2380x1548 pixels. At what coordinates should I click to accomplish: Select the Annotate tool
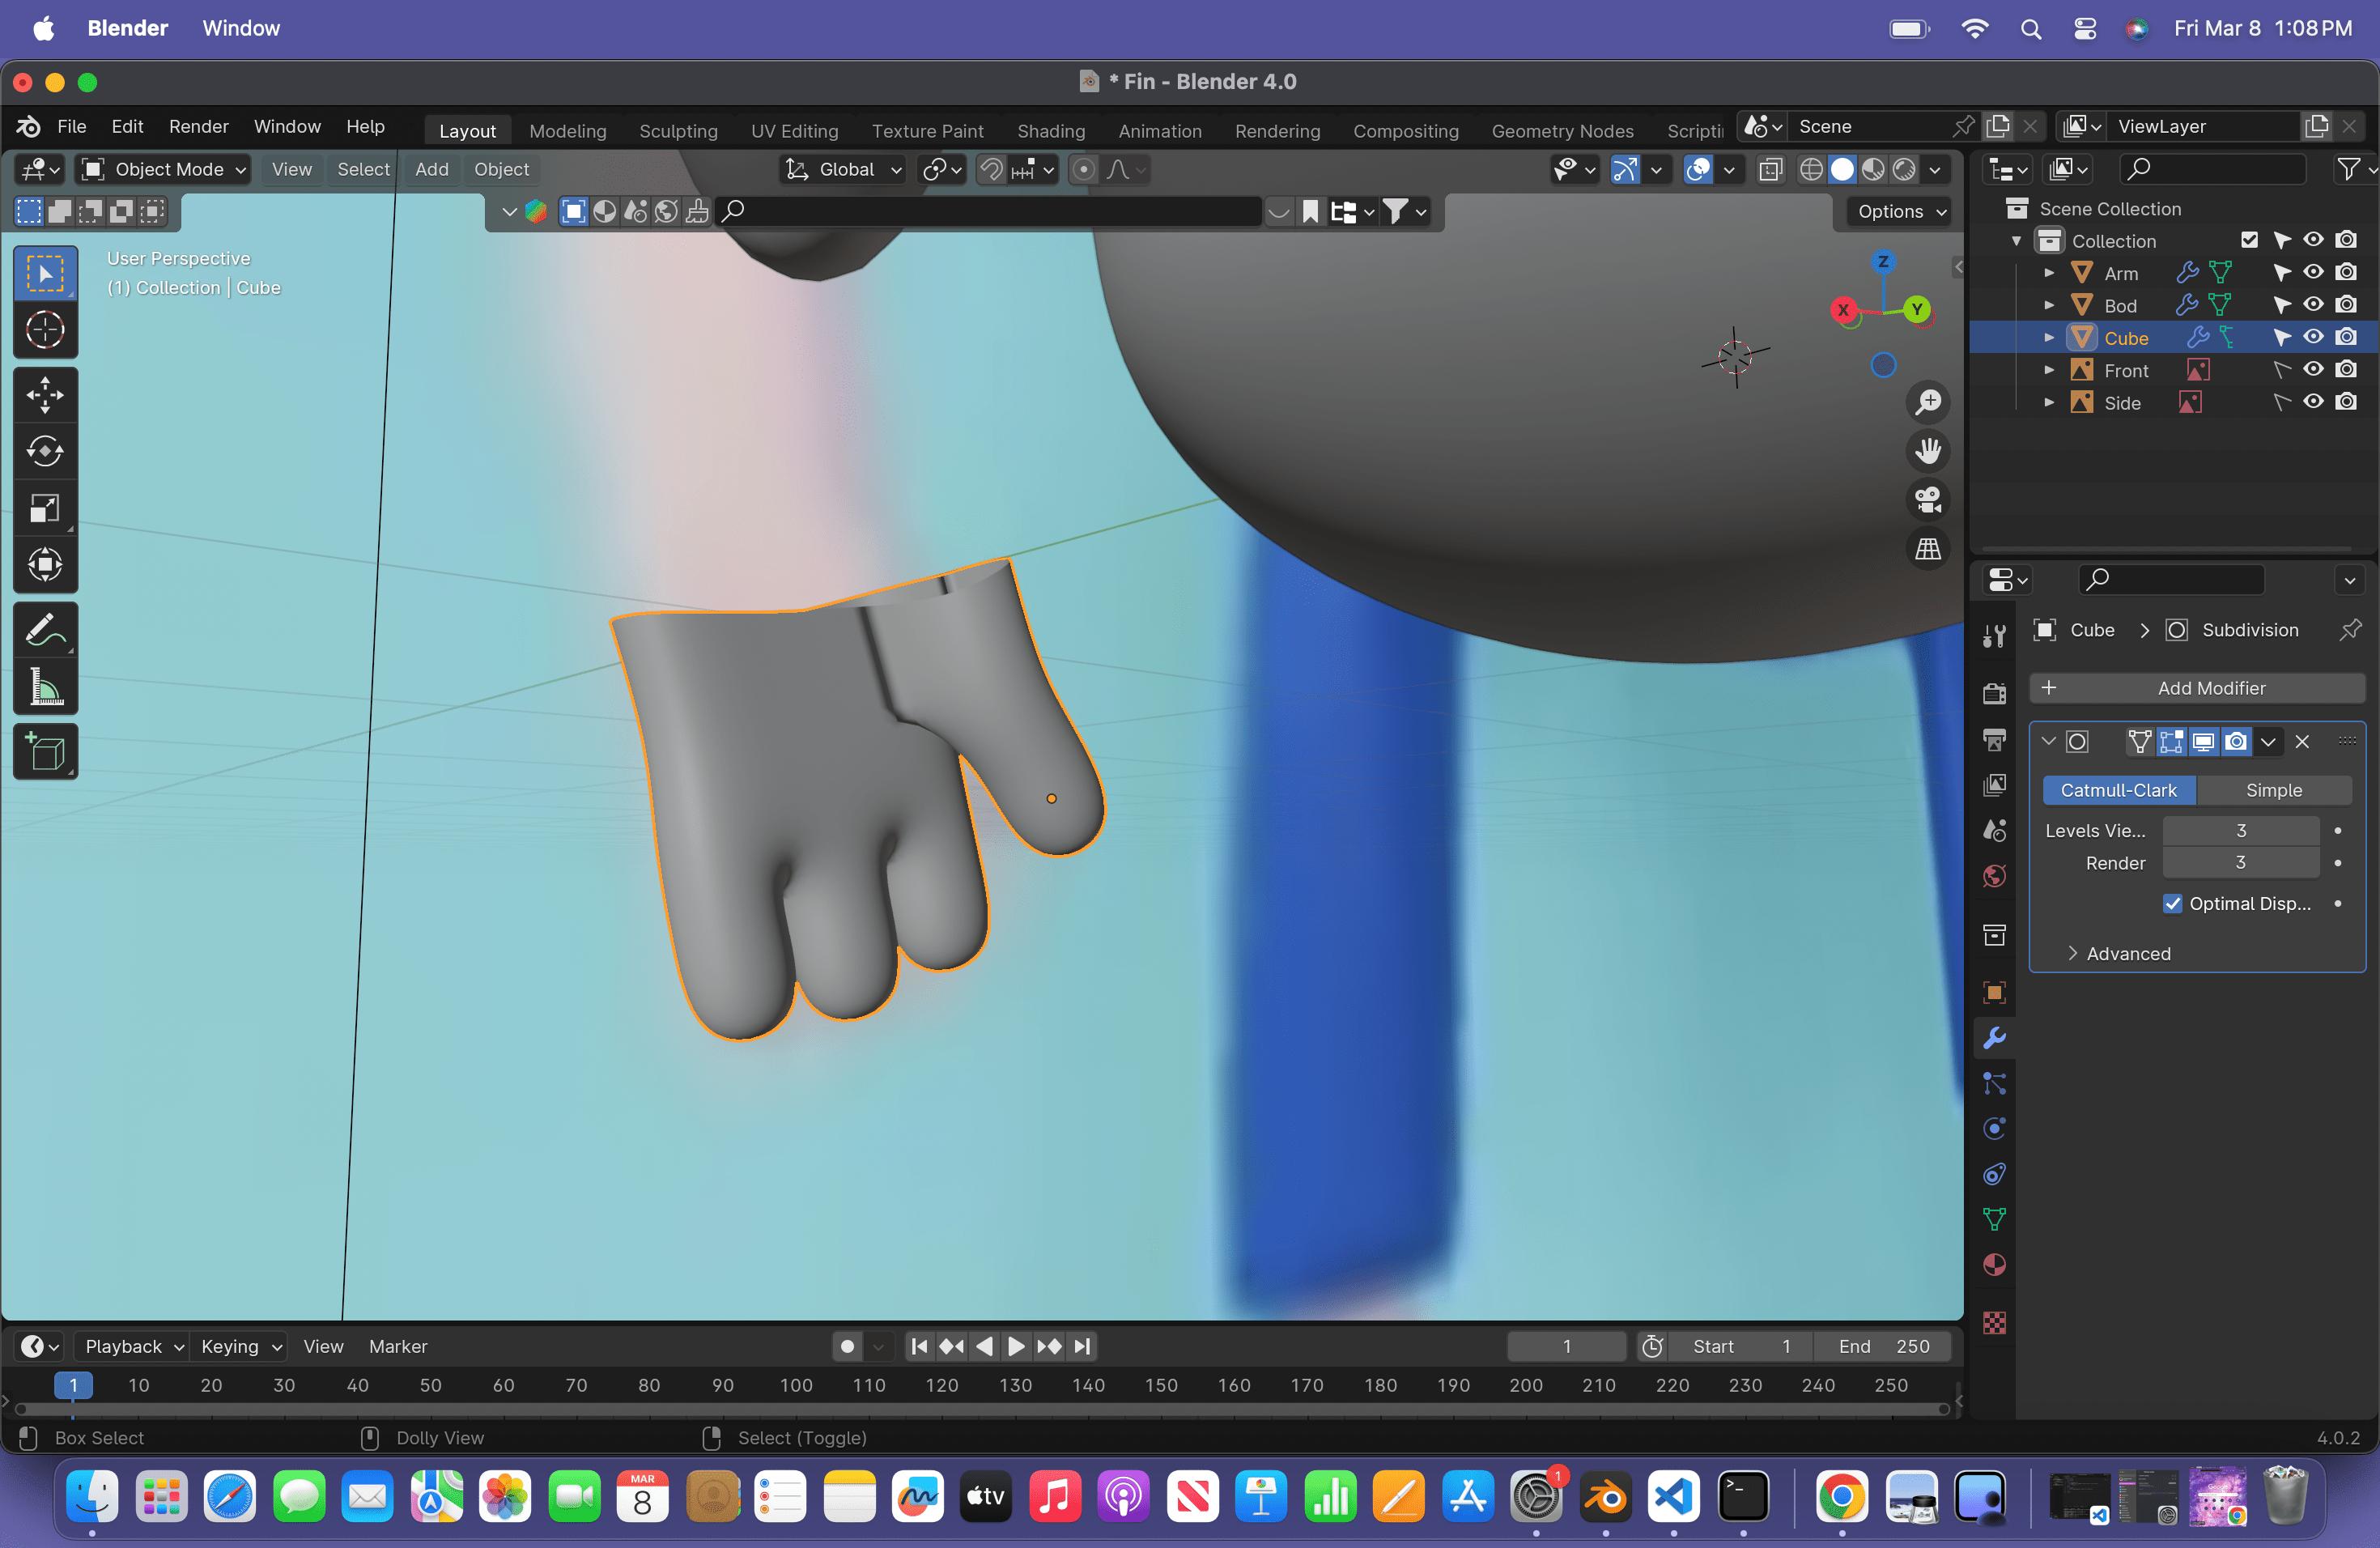click(45, 630)
